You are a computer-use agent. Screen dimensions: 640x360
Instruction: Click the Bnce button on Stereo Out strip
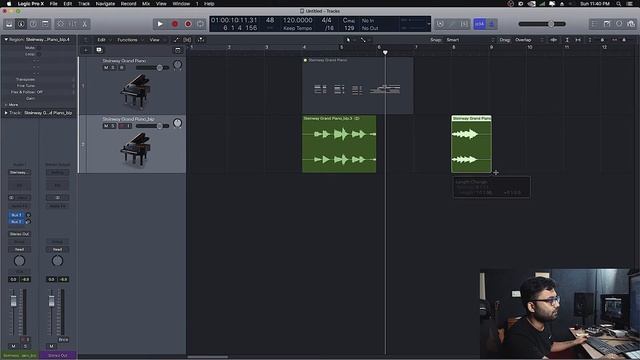(x=63, y=340)
